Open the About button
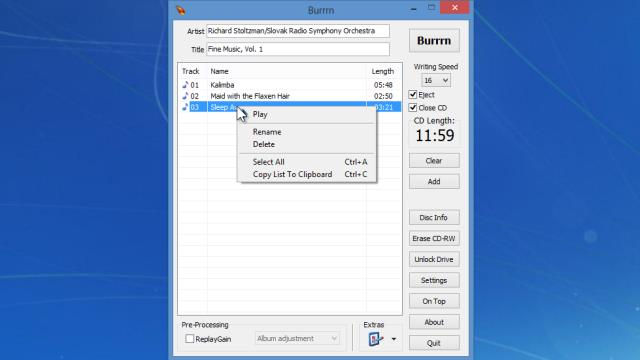The image size is (640, 360). tap(434, 322)
